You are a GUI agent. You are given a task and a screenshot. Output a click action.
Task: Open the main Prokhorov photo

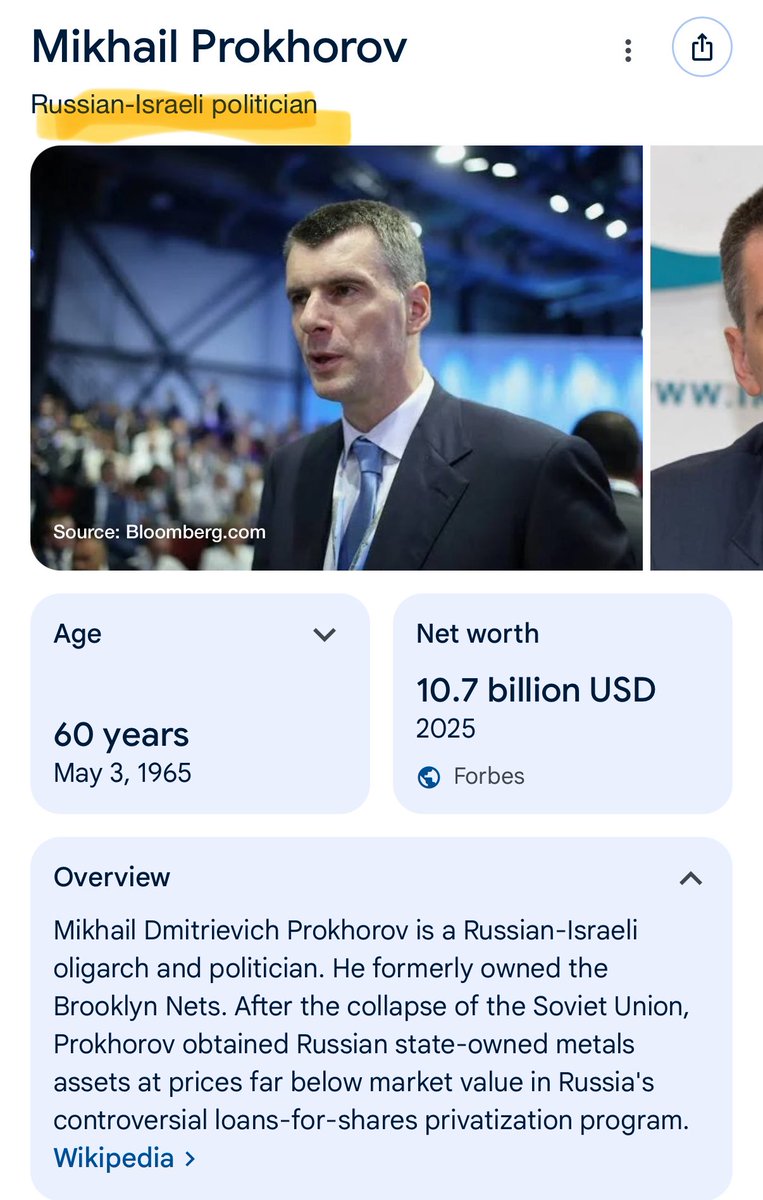tap(336, 358)
